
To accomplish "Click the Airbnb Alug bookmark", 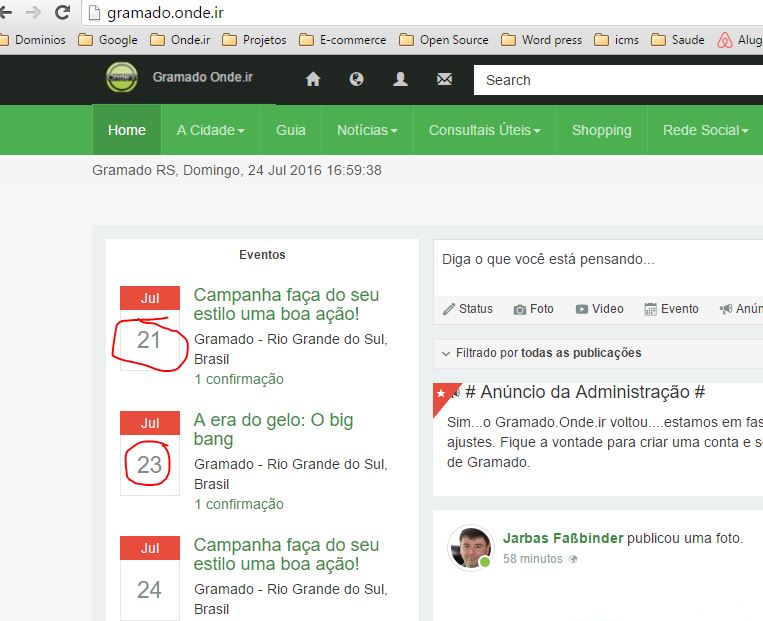I will [x=740, y=40].
